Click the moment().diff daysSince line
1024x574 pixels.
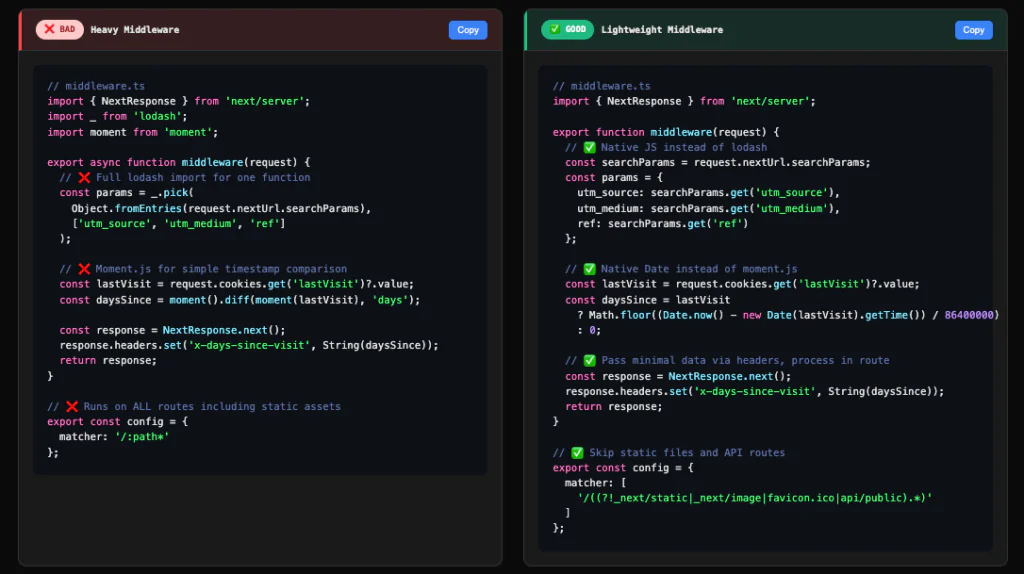pos(240,300)
